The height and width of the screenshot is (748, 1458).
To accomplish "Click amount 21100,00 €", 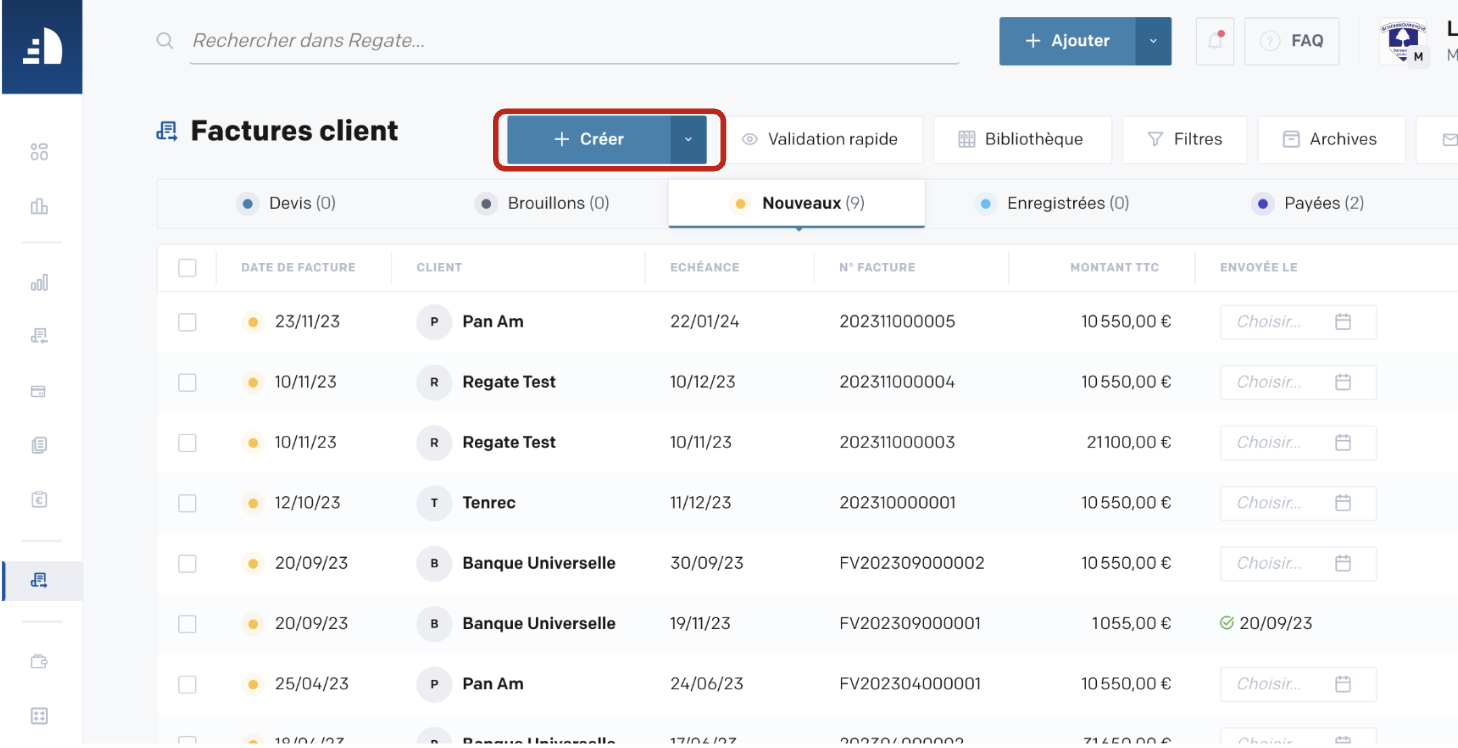I will click(x=1129, y=442).
